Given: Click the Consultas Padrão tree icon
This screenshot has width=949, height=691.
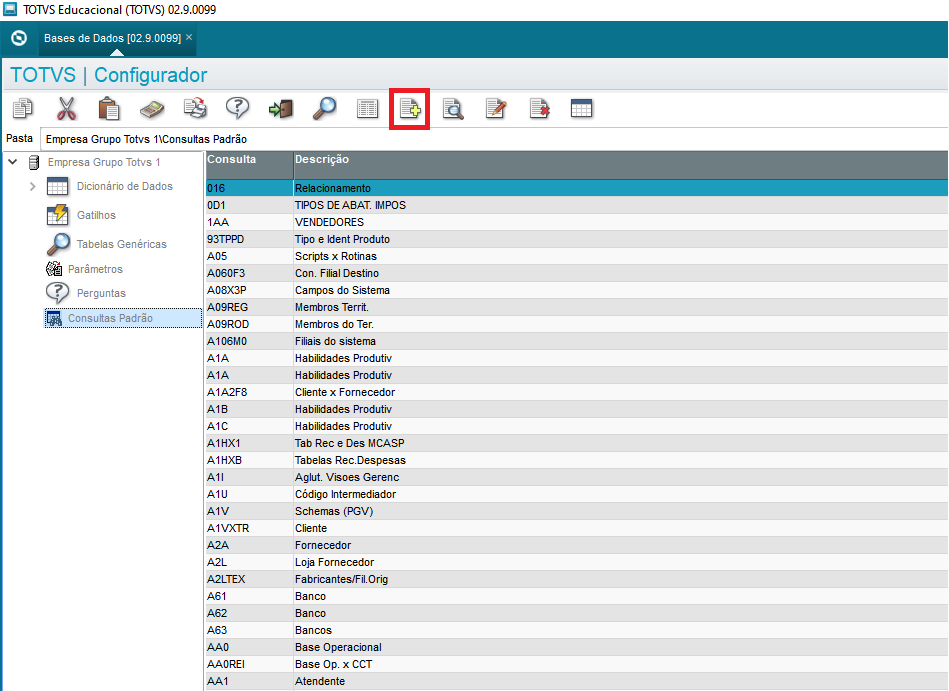Looking at the screenshot, I should click(x=54, y=318).
